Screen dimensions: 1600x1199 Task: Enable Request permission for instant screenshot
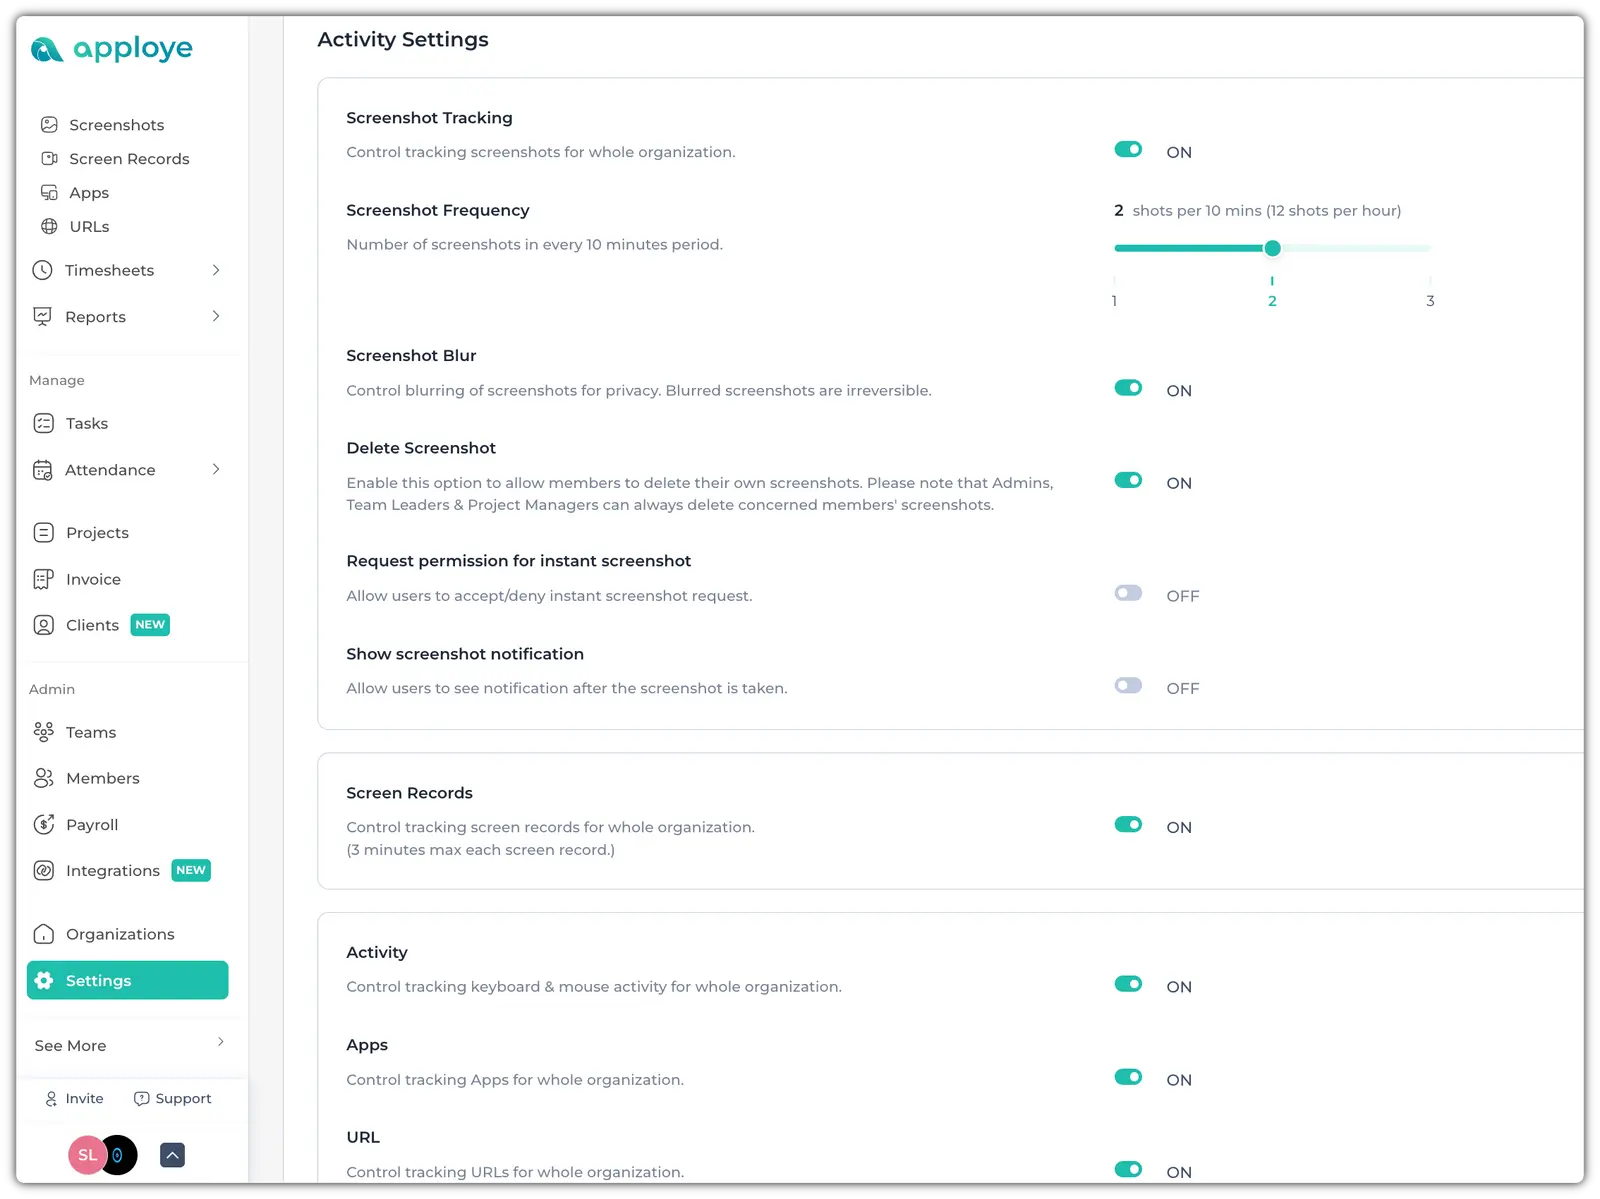[x=1128, y=594]
